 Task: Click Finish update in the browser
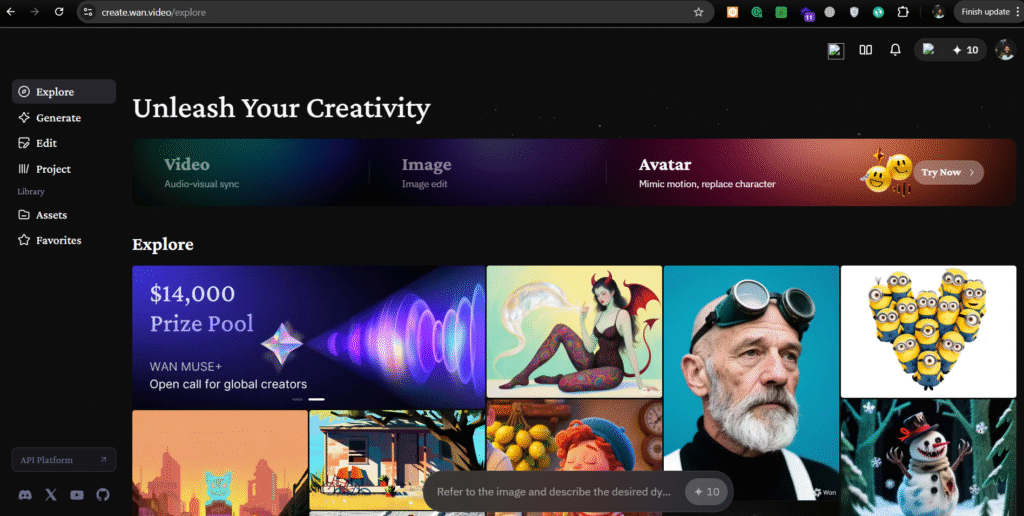(x=984, y=12)
